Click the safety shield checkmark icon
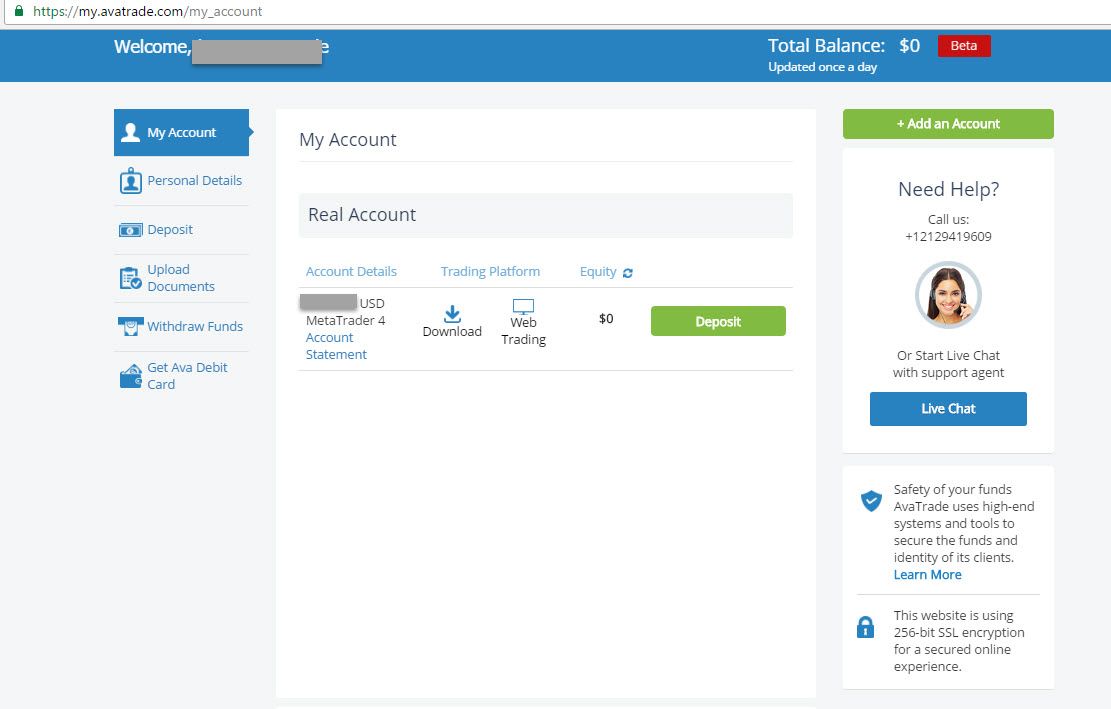Viewport: 1111px width, 709px height. pos(871,501)
